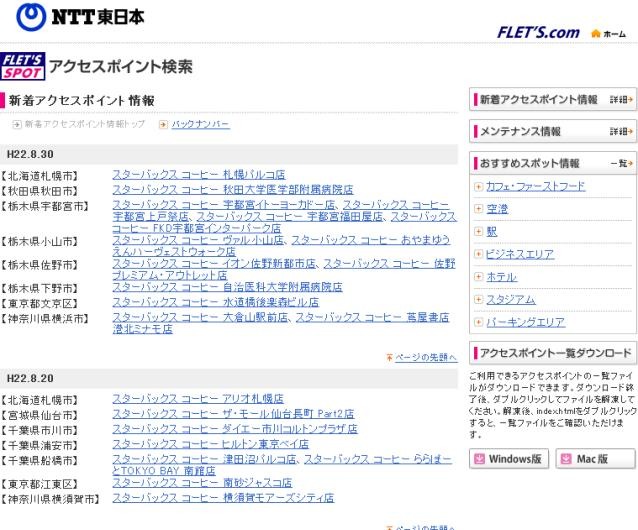Image resolution: width=638 pixels, height=530 pixels.
Task: Open アリオ札幌店 Starbucks link
Action: point(198,399)
